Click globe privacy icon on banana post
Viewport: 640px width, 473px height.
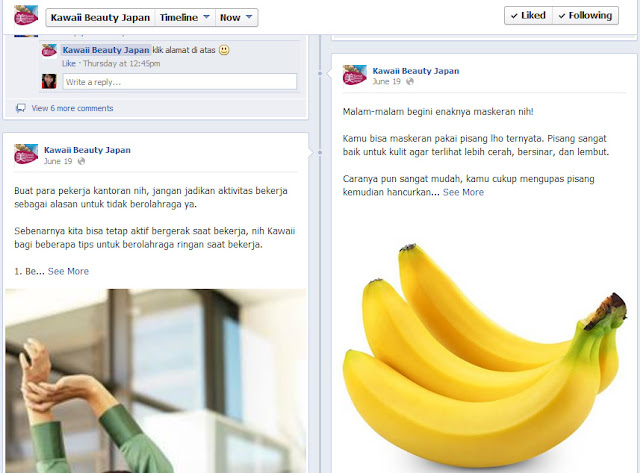click(x=410, y=82)
